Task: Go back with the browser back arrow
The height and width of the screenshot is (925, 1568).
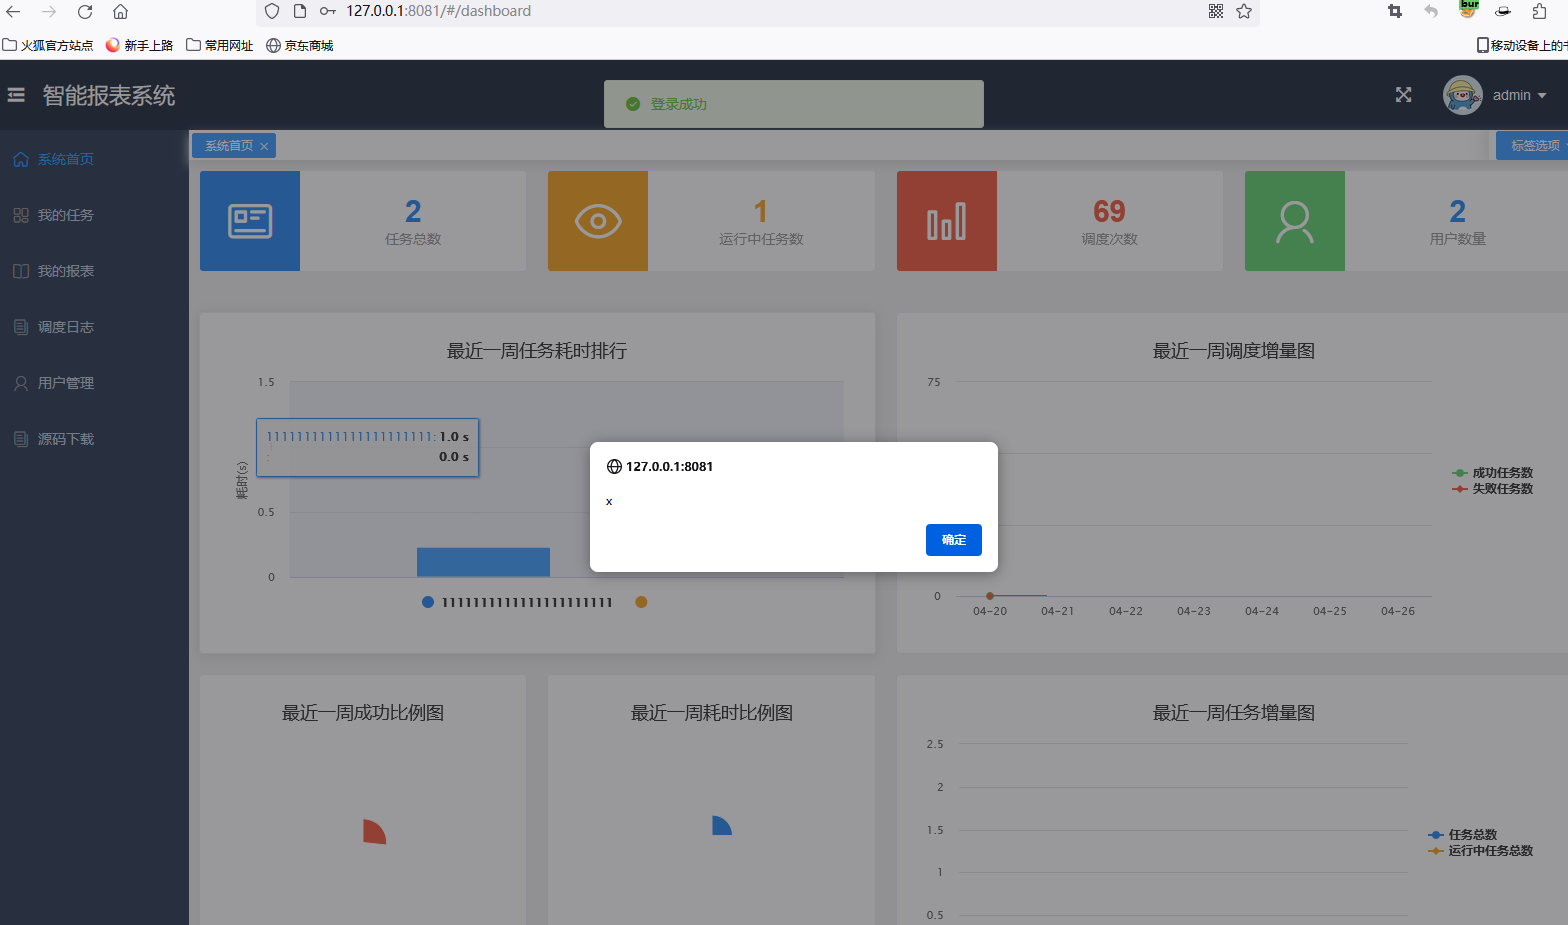Action: coord(14,12)
